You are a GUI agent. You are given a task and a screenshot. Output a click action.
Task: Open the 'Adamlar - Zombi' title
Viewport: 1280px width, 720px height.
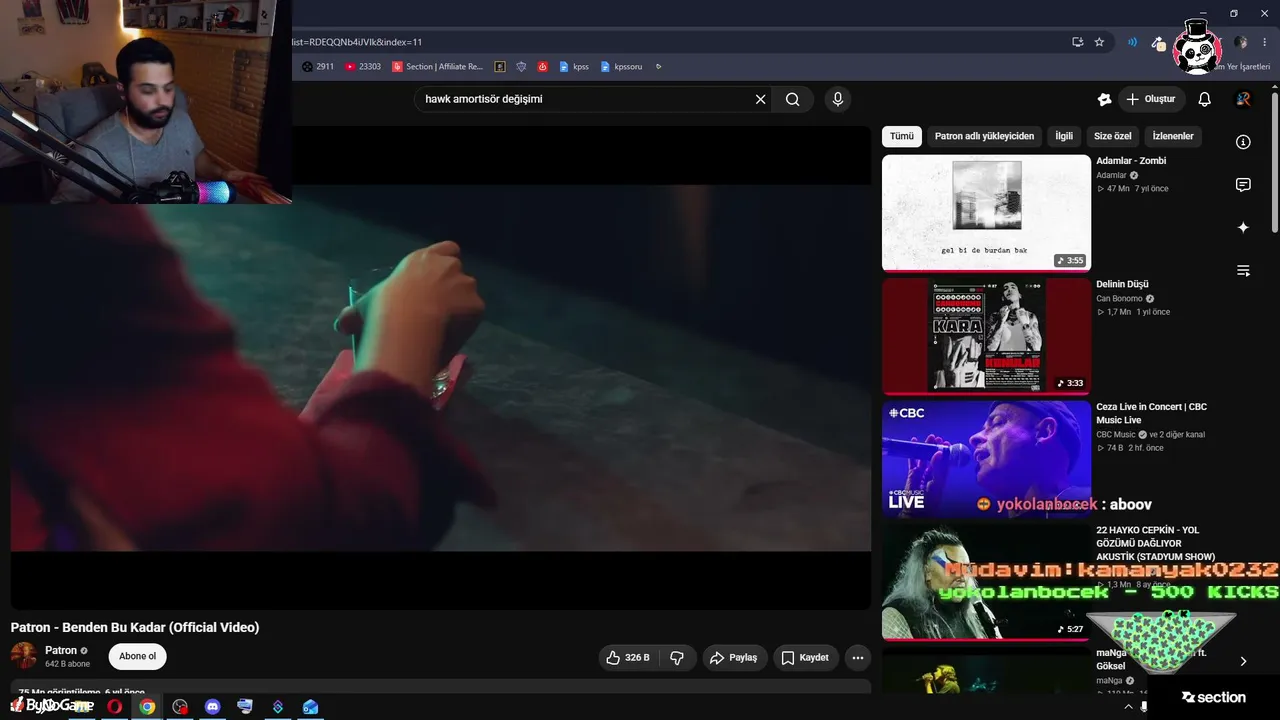pyautogui.click(x=1131, y=161)
